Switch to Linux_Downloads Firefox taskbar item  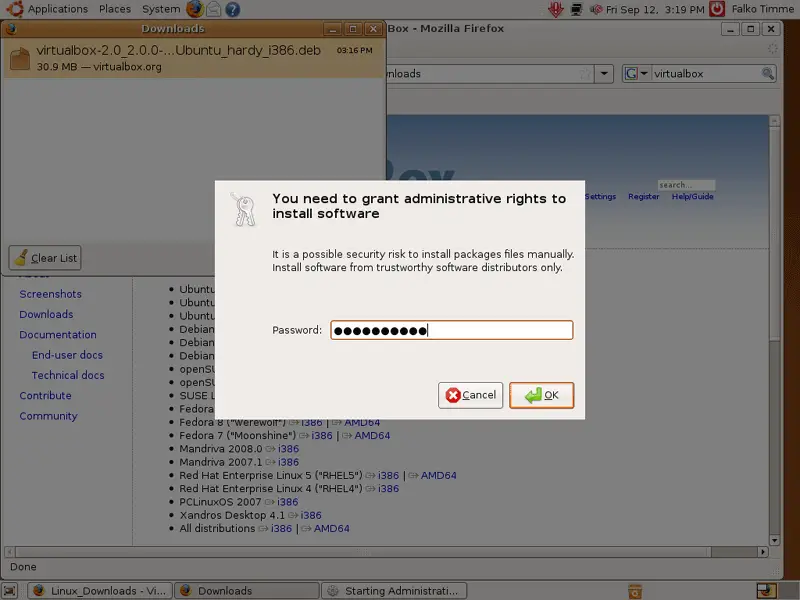point(99,591)
